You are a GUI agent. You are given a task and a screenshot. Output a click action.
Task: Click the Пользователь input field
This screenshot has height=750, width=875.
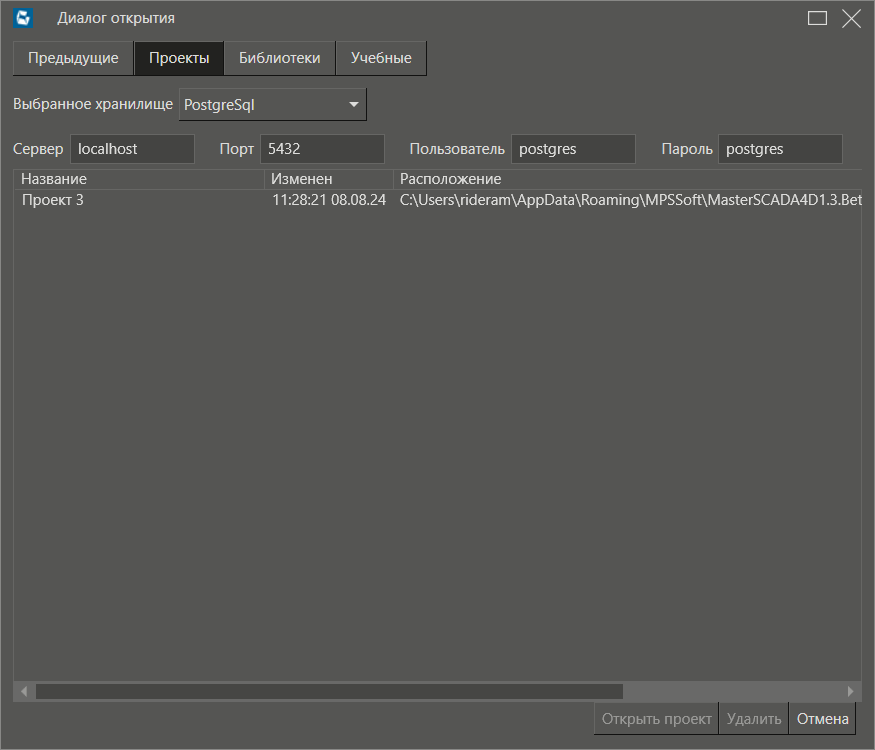coord(573,148)
